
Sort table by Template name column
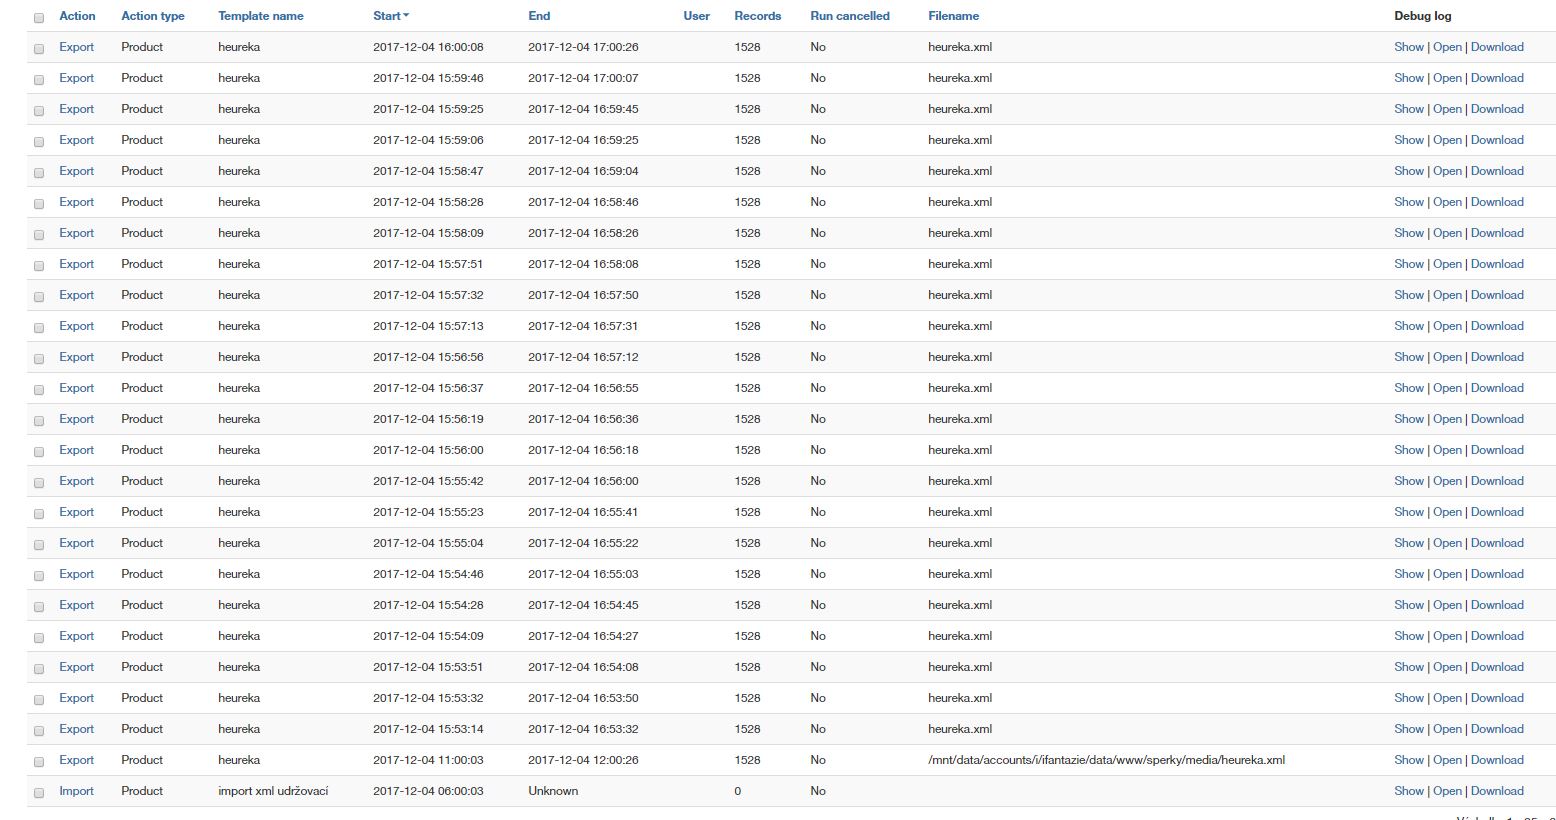pos(260,16)
